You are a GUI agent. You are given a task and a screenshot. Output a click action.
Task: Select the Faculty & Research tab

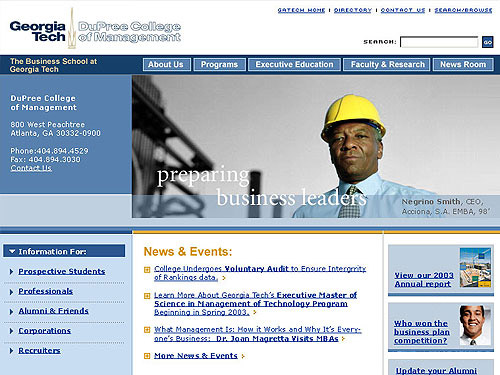387,64
